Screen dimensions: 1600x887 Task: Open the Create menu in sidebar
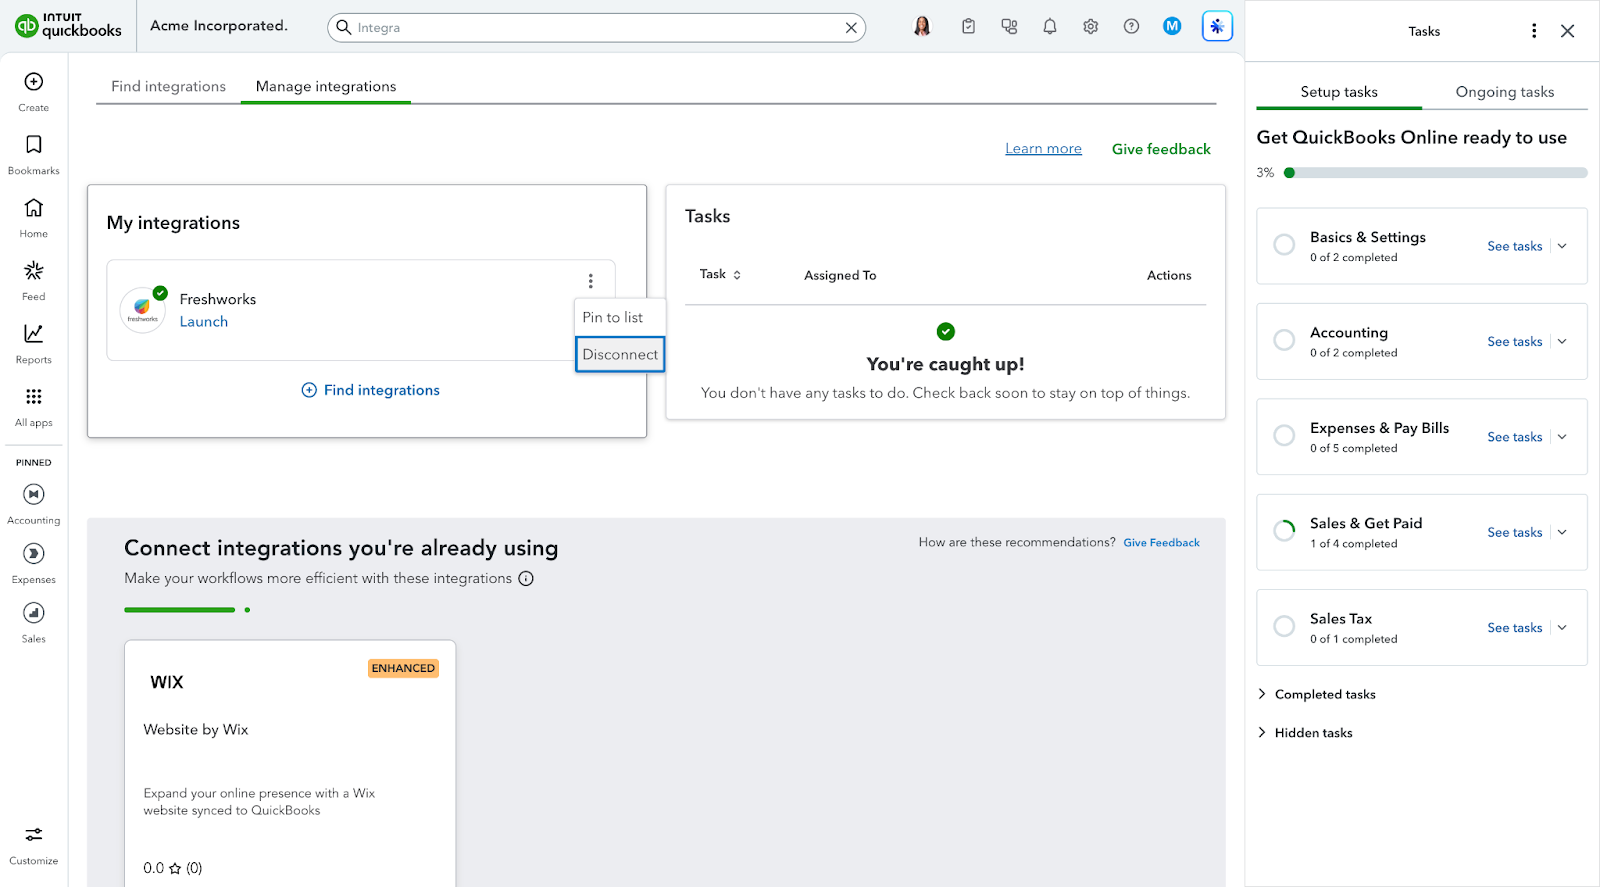coord(33,91)
